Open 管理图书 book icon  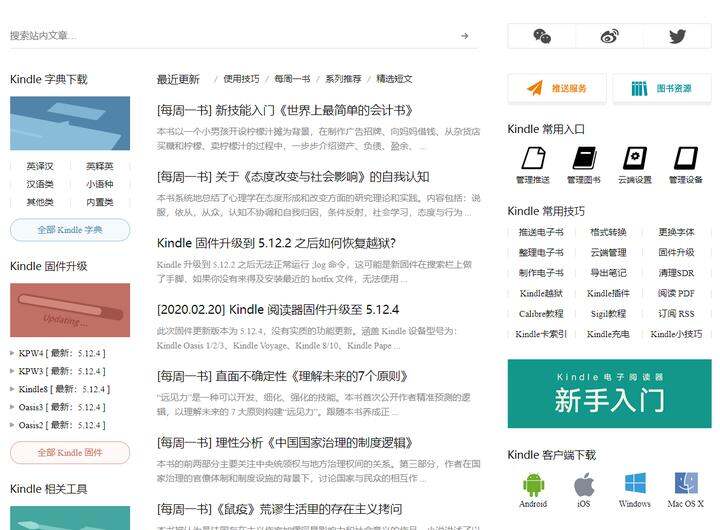(x=584, y=158)
